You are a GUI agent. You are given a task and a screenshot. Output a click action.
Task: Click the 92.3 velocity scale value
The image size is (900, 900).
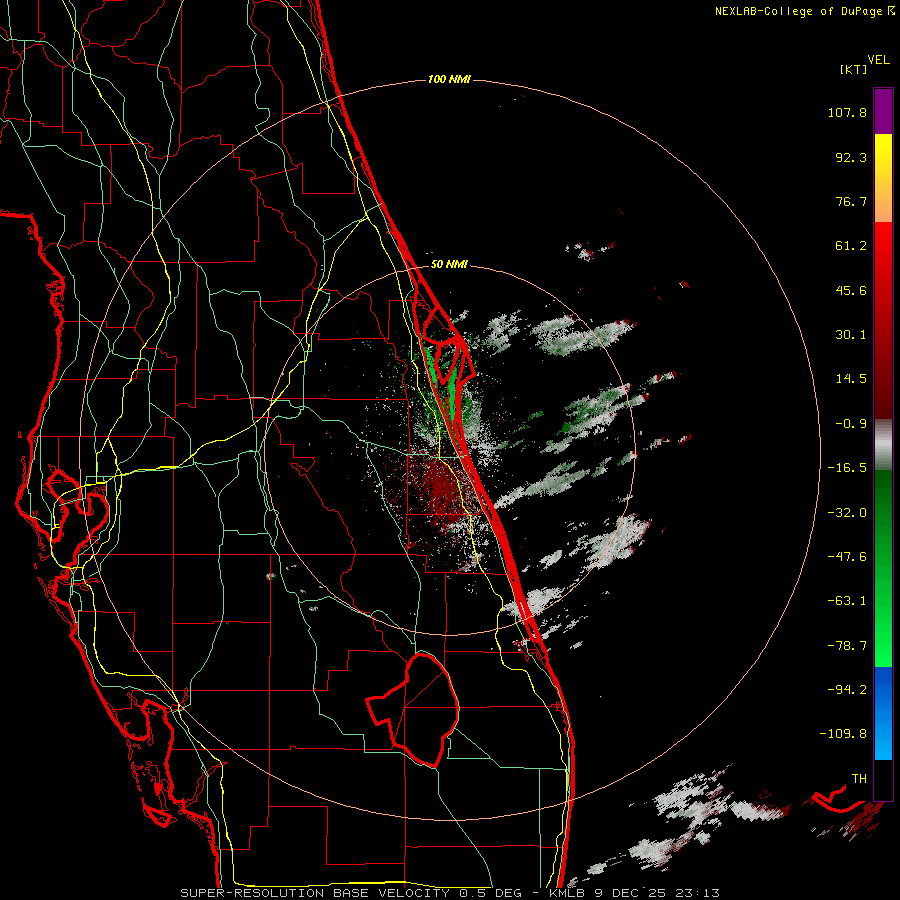(851, 157)
